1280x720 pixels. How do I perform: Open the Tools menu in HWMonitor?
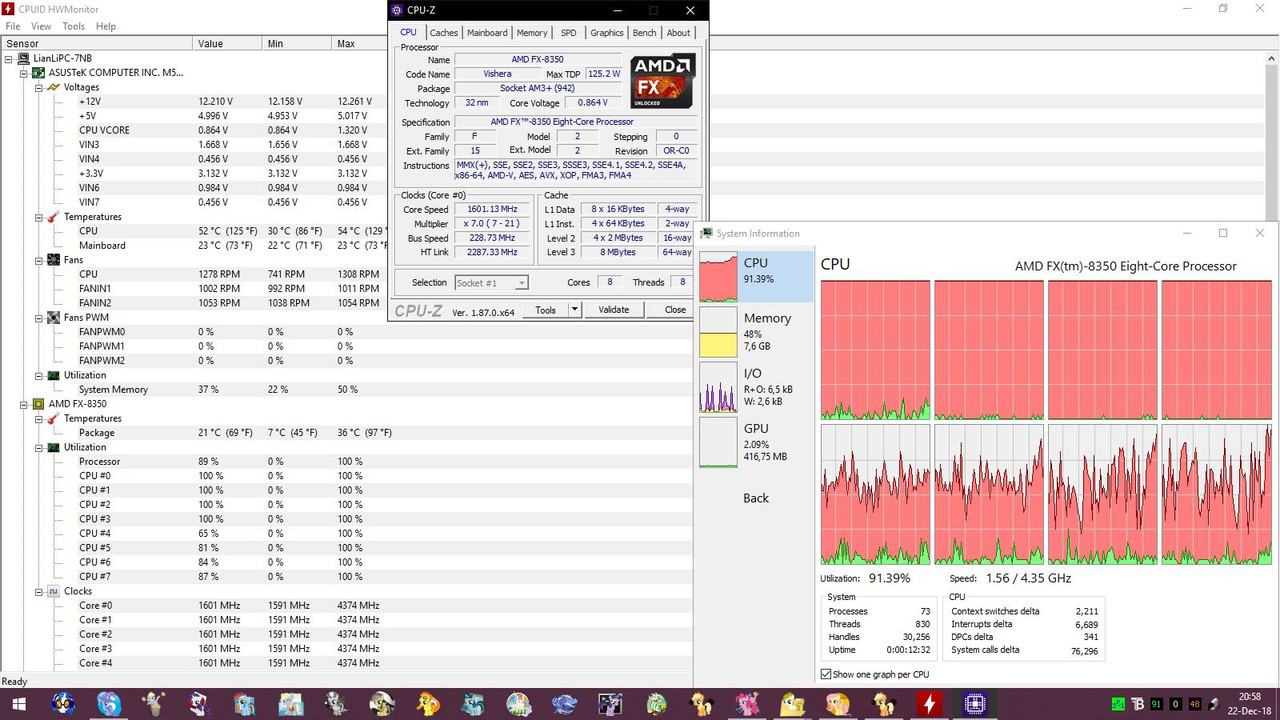(74, 26)
